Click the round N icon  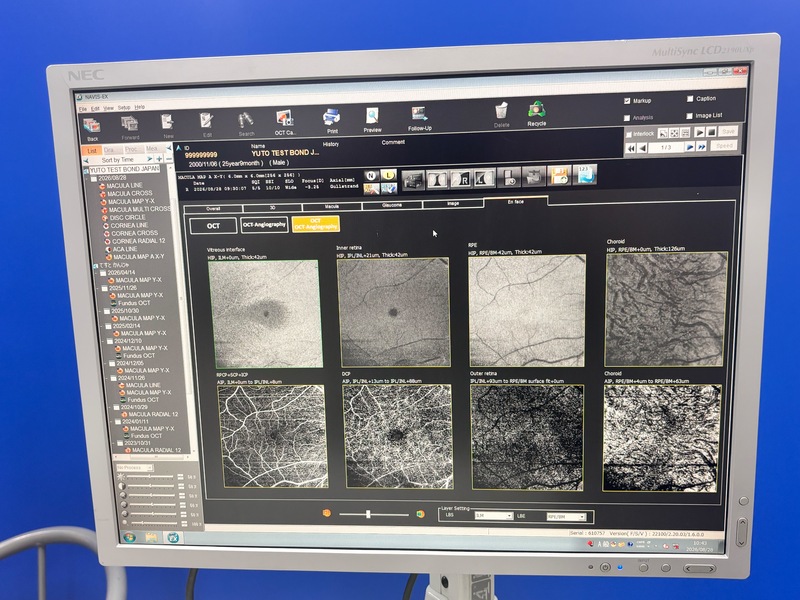[x=371, y=176]
